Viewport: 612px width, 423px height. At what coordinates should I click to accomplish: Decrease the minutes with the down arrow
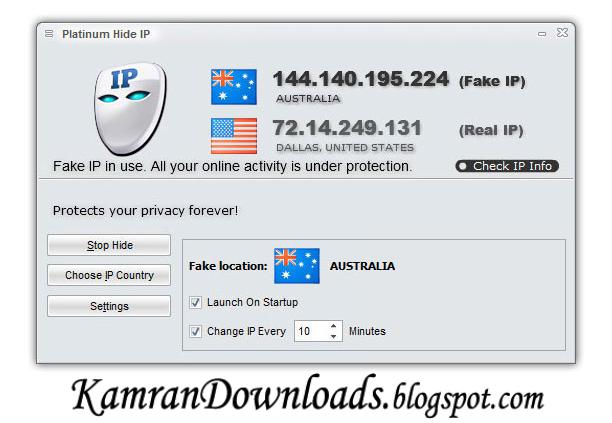(333, 336)
